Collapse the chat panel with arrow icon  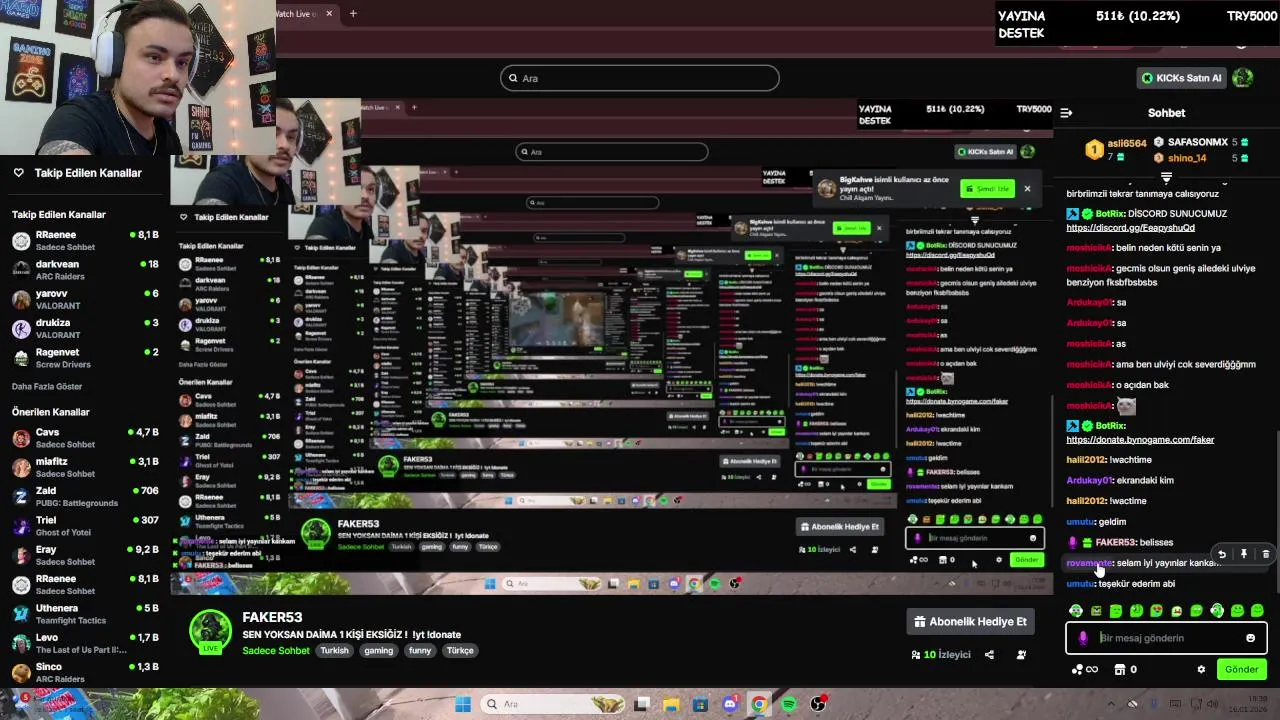(x=1066, y=113)
